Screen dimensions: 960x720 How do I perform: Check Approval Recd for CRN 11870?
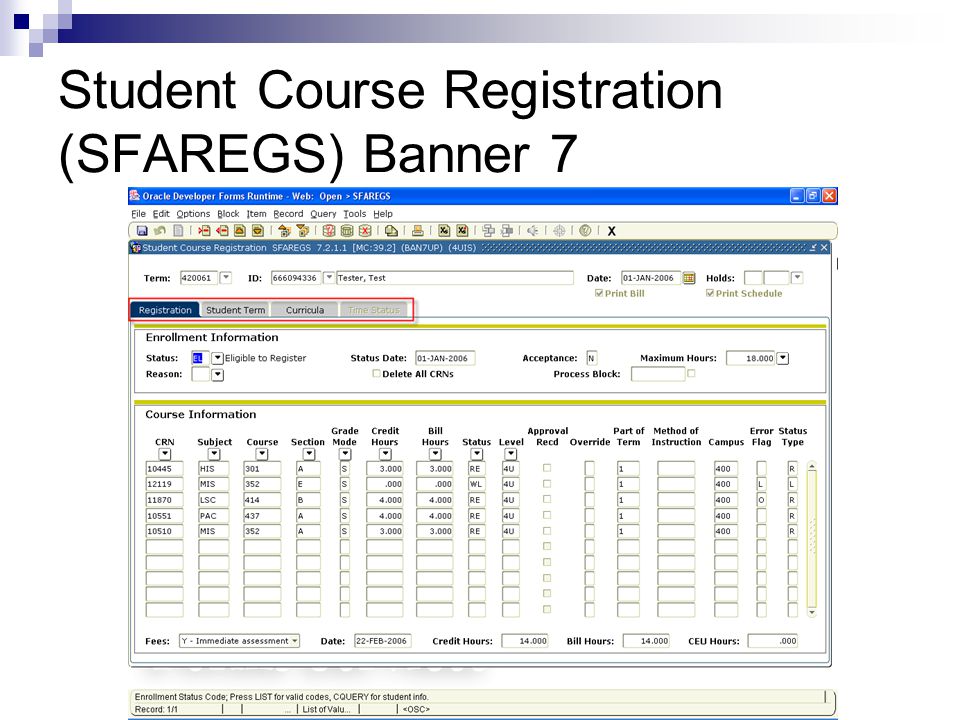(547, 499)
